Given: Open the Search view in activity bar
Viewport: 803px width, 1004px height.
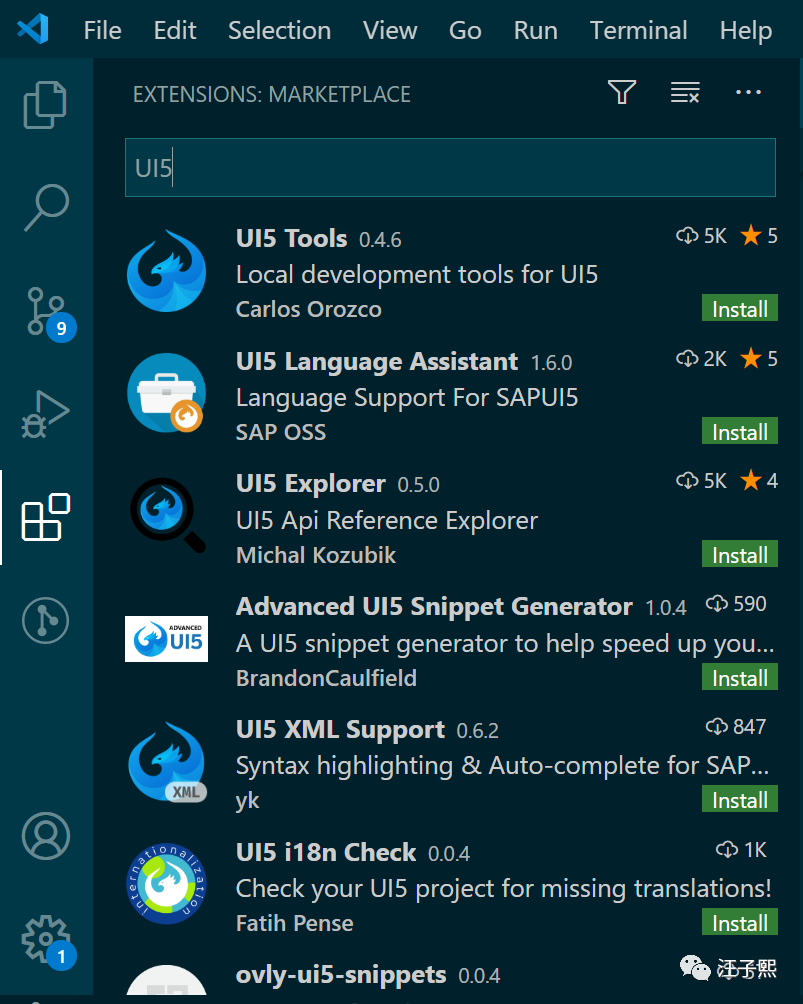Looking at the screenshot, I should point(46,207).
